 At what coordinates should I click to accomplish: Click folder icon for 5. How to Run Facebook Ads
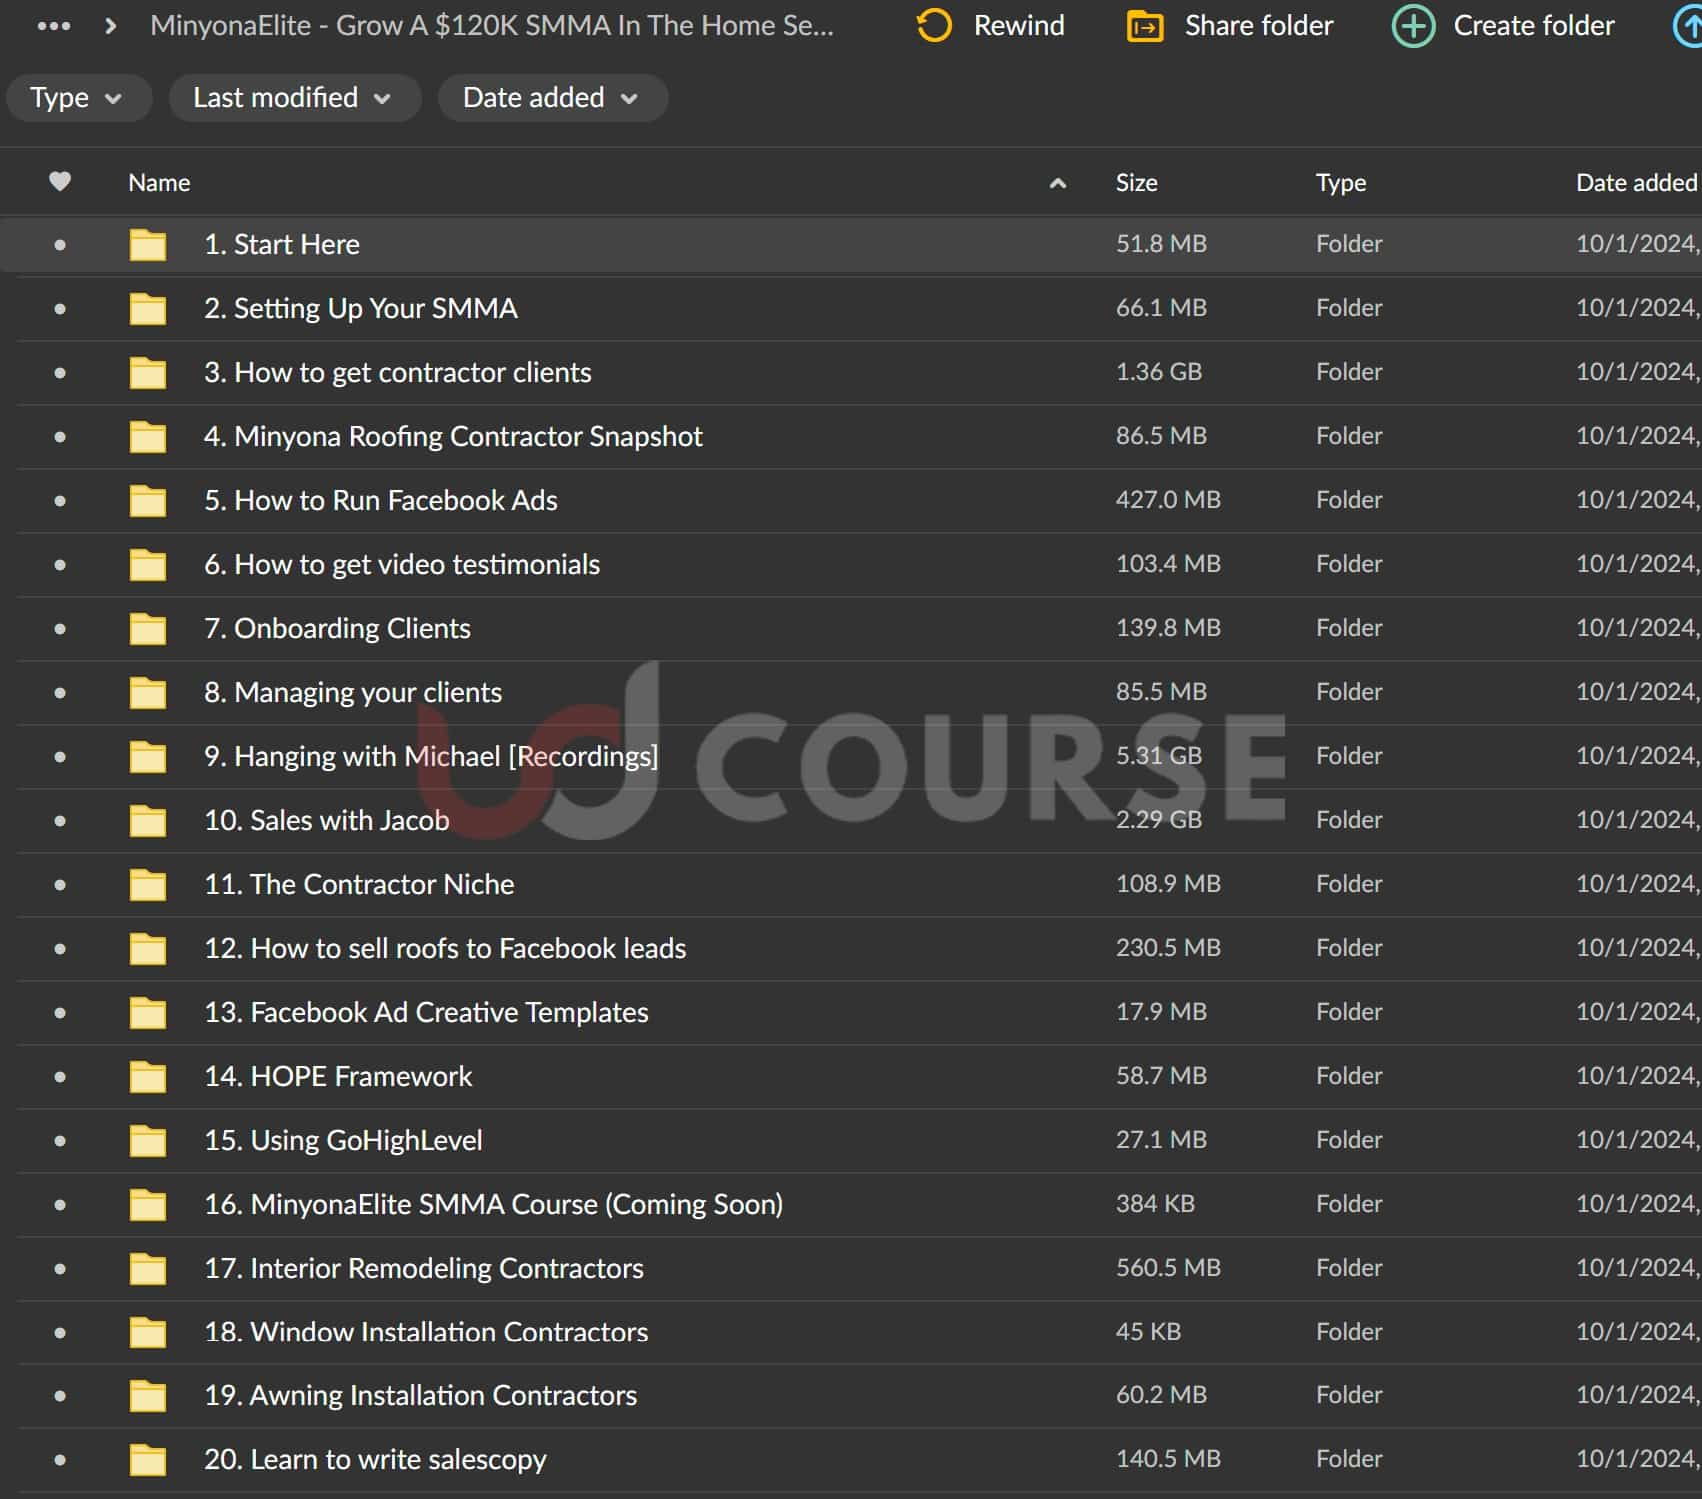[148, 501]
